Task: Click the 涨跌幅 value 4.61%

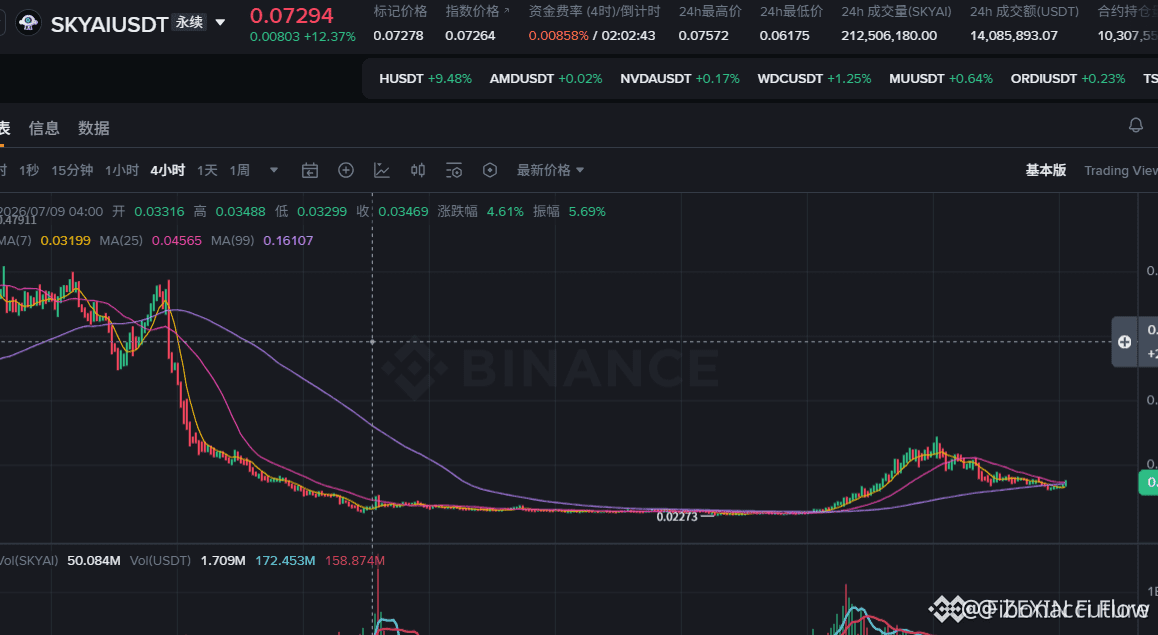Action: pos(505,211)
